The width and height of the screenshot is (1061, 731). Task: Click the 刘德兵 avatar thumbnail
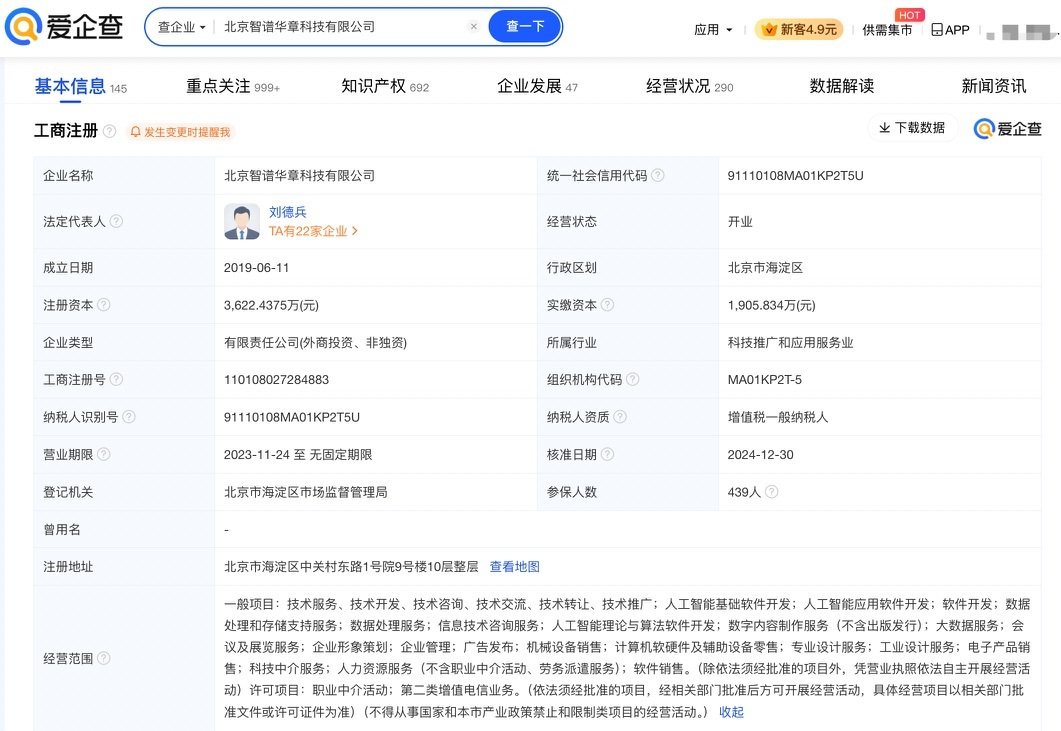coord(242,221)
